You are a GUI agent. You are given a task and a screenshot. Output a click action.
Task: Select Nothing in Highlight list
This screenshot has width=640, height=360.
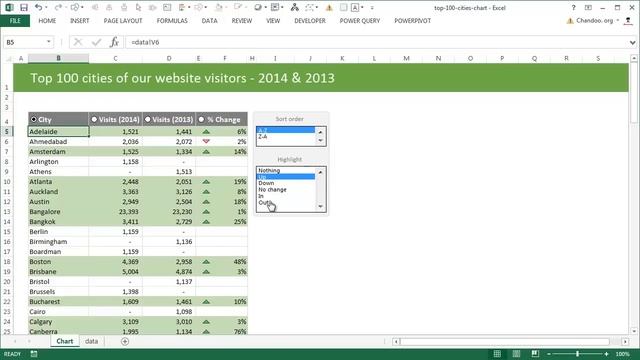click(x=286, y=170)
